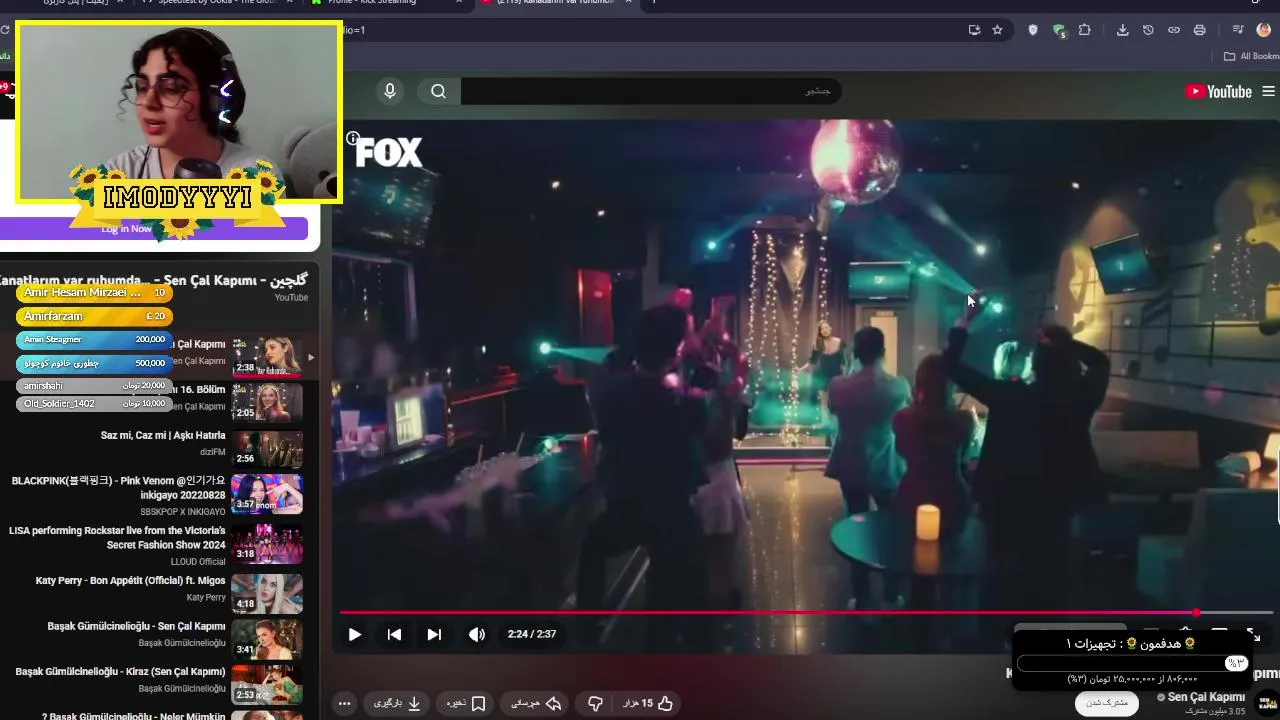Open the 2:56 dizifM video thumbnail
The height and width of the screenshot is (720, 1280).
[267, 449]
